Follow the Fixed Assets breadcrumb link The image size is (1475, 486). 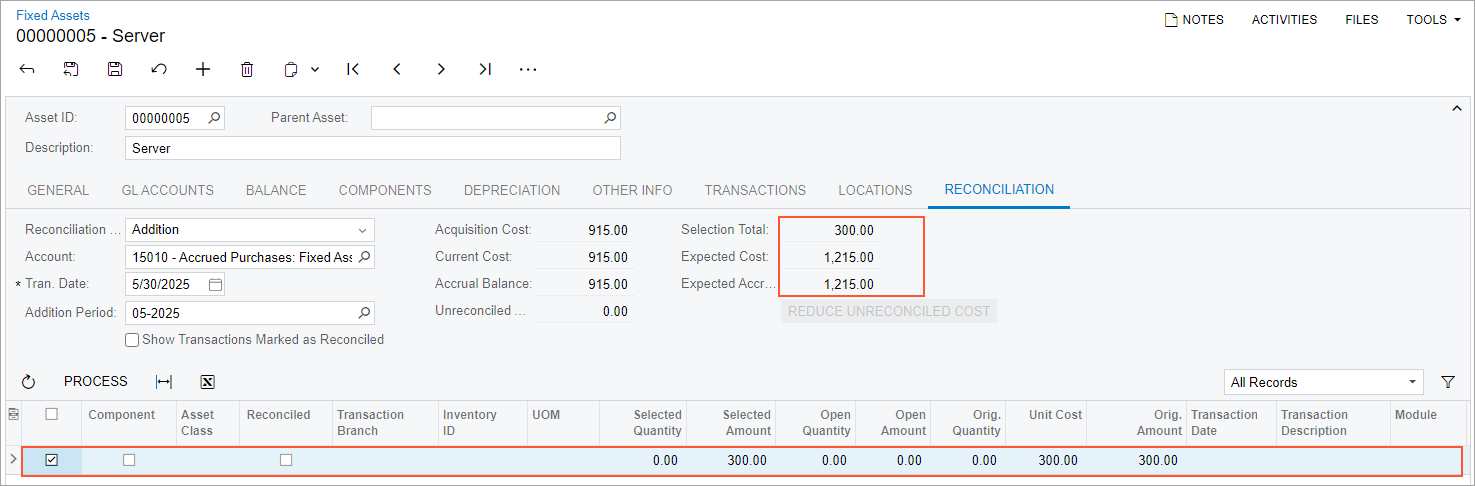point(52,15)
